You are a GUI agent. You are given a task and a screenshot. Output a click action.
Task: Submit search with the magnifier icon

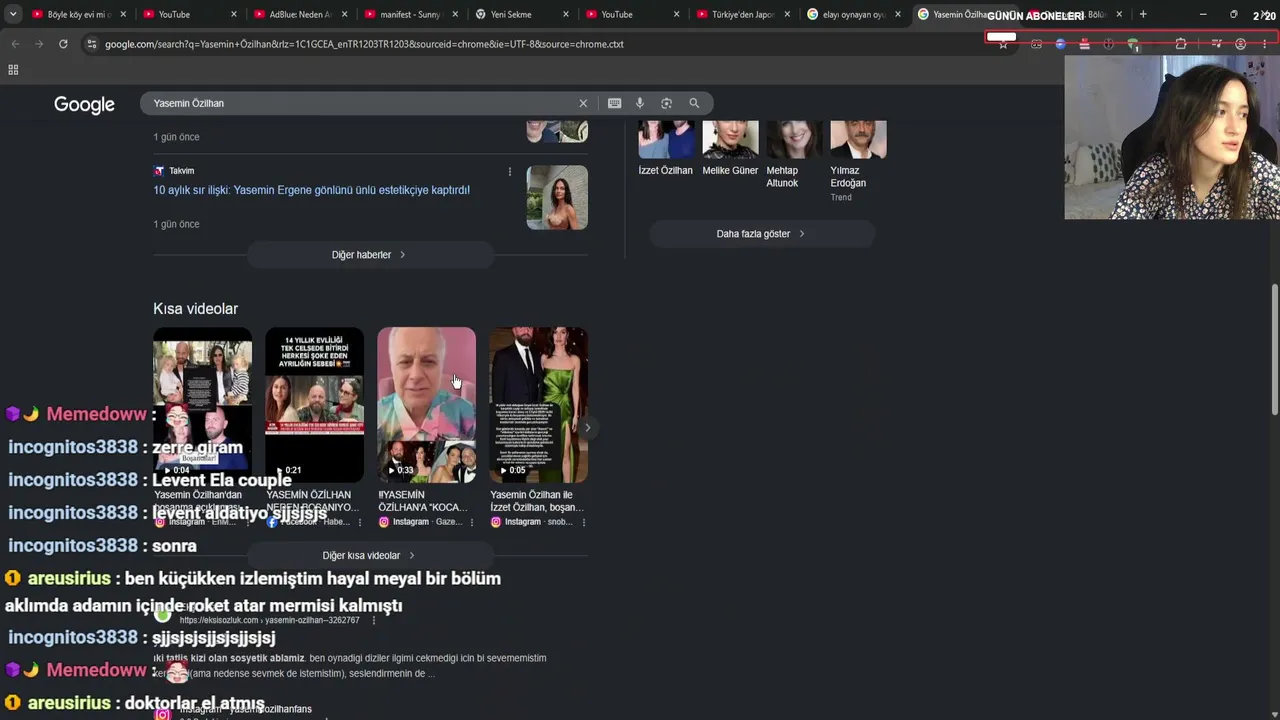point(694,103)
